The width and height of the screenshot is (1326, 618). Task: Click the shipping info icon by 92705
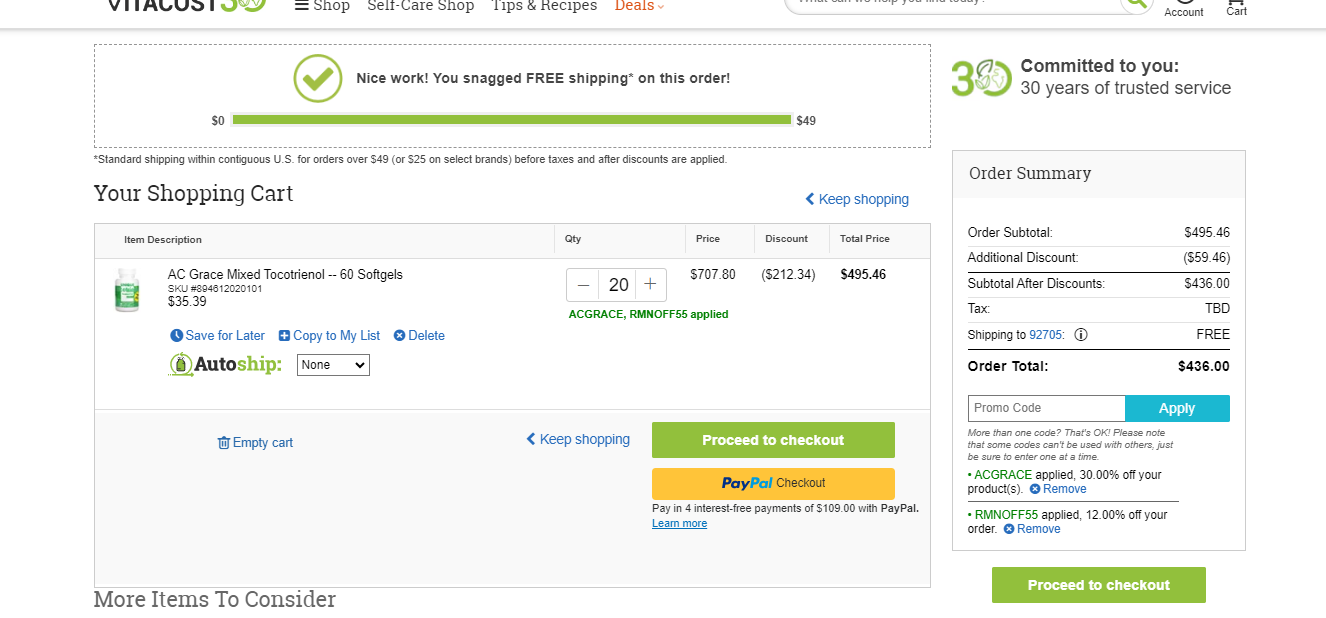(1081, 335)
